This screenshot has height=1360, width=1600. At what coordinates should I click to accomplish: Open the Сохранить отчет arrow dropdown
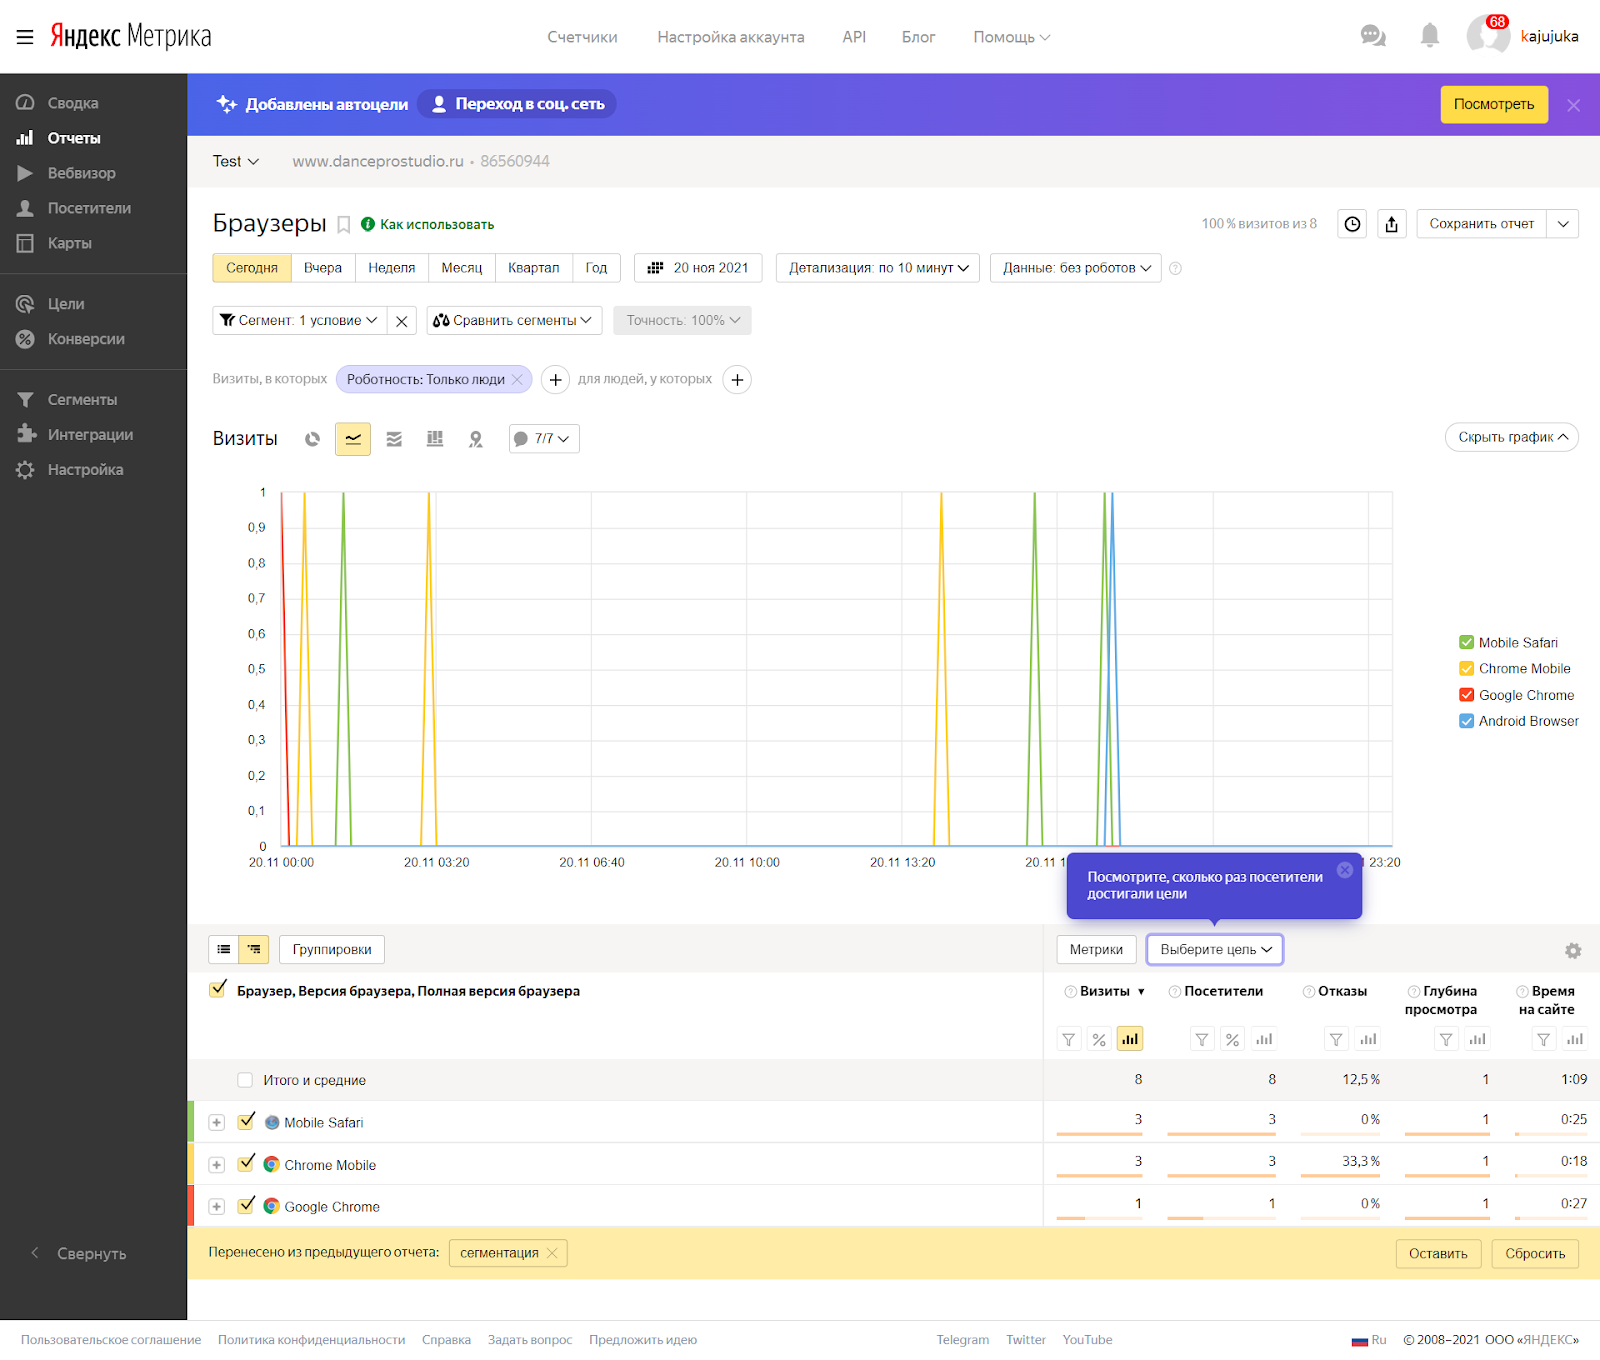coord(1563,224)
